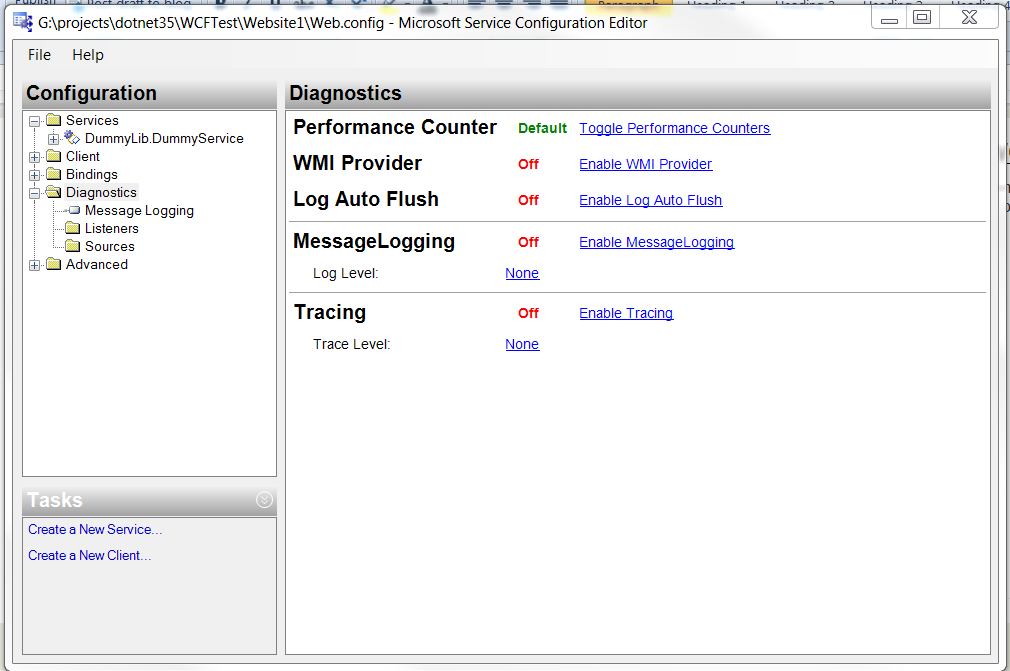The width and height of the screenshot is (1010, 671).
Task: Click the Log Level None link
Action: [522, 273]
